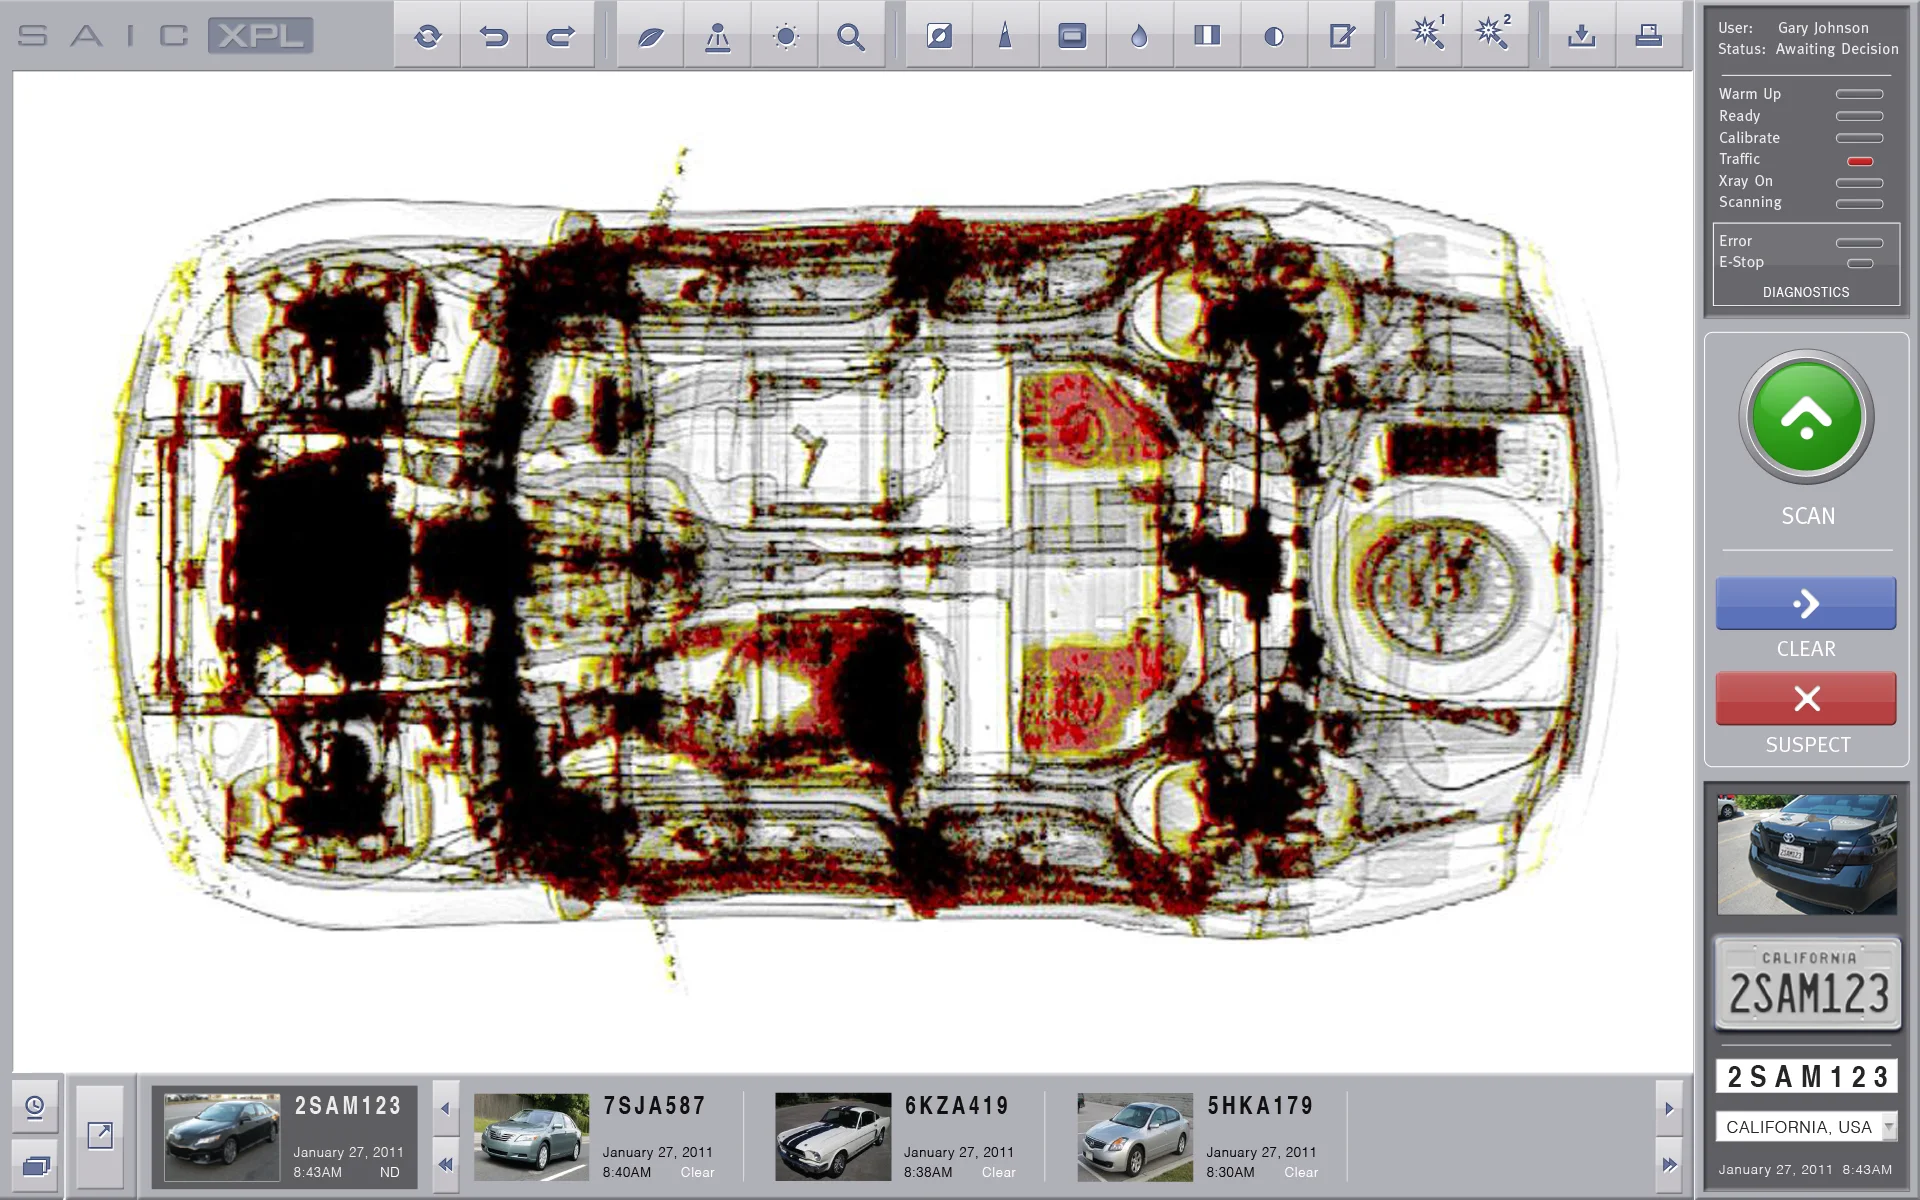Viewport: 1920px width, 1200px height.
Task: Click the print icon
Action: click(x=1648, y=37)
